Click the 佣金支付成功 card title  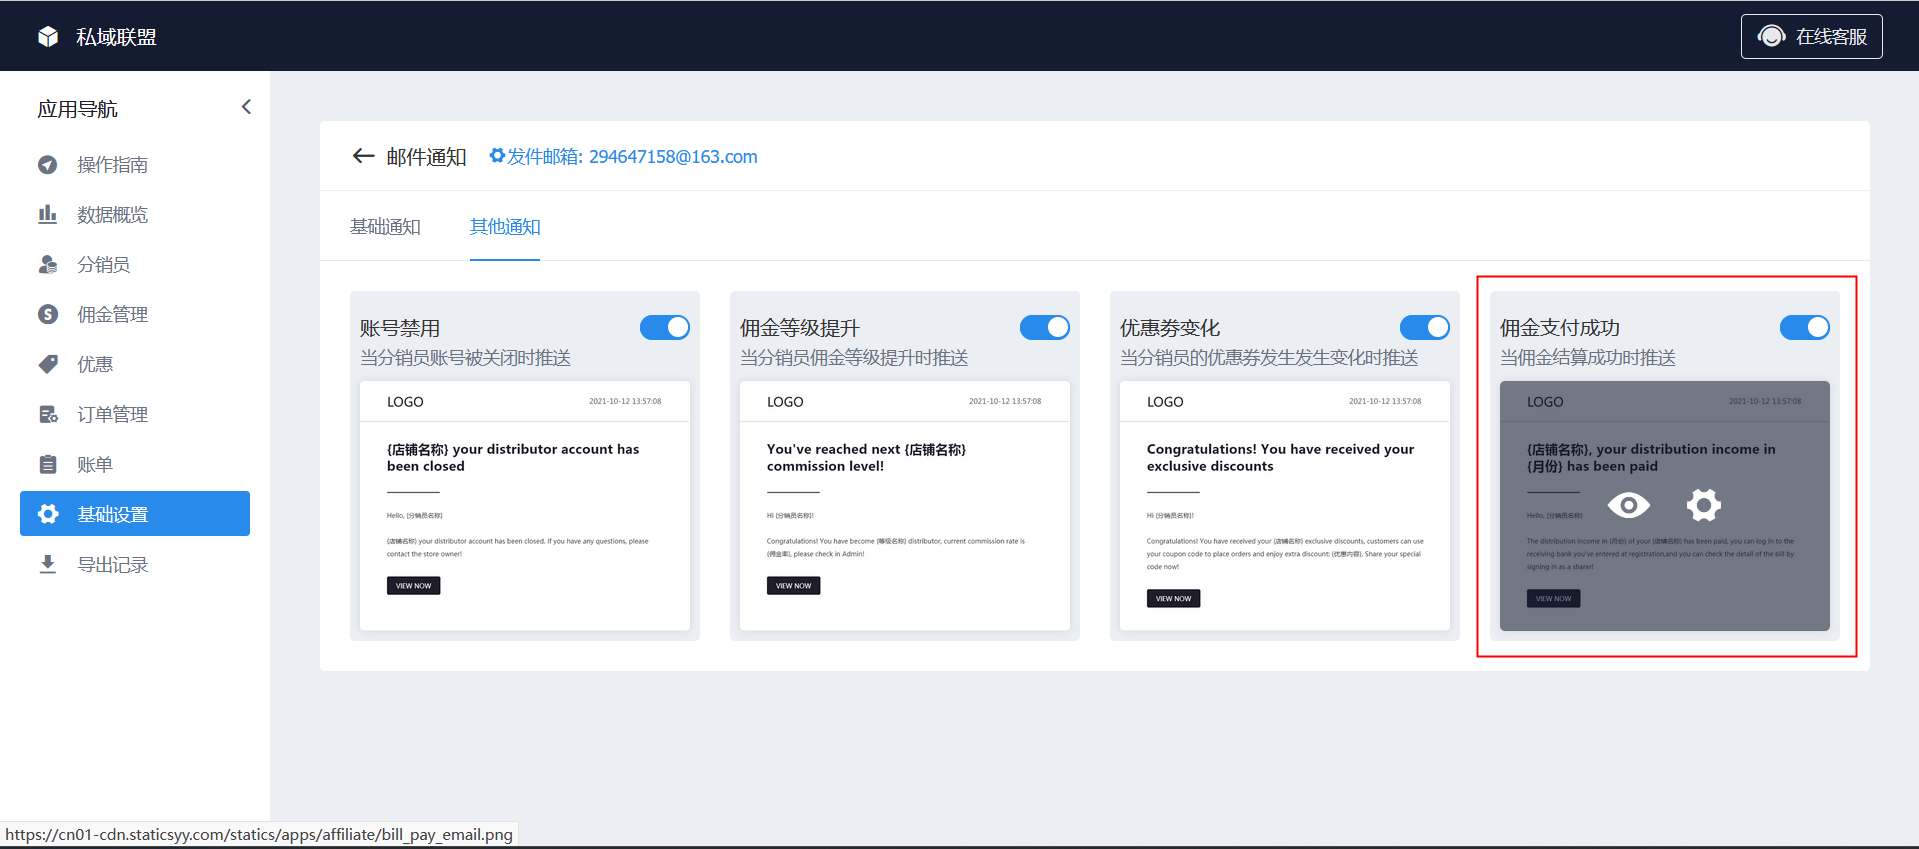coord(1560,328)
